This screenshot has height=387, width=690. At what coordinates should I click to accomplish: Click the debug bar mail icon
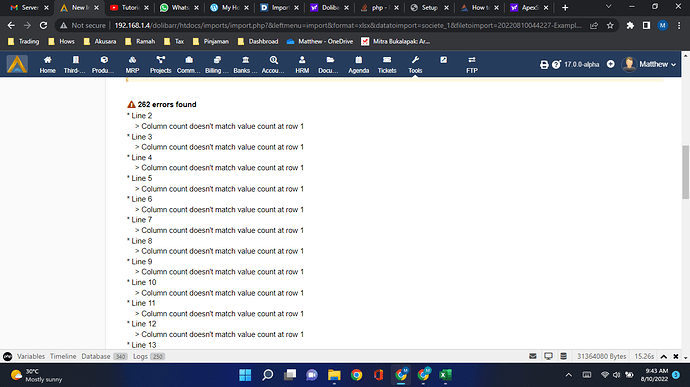coord(532,356)
